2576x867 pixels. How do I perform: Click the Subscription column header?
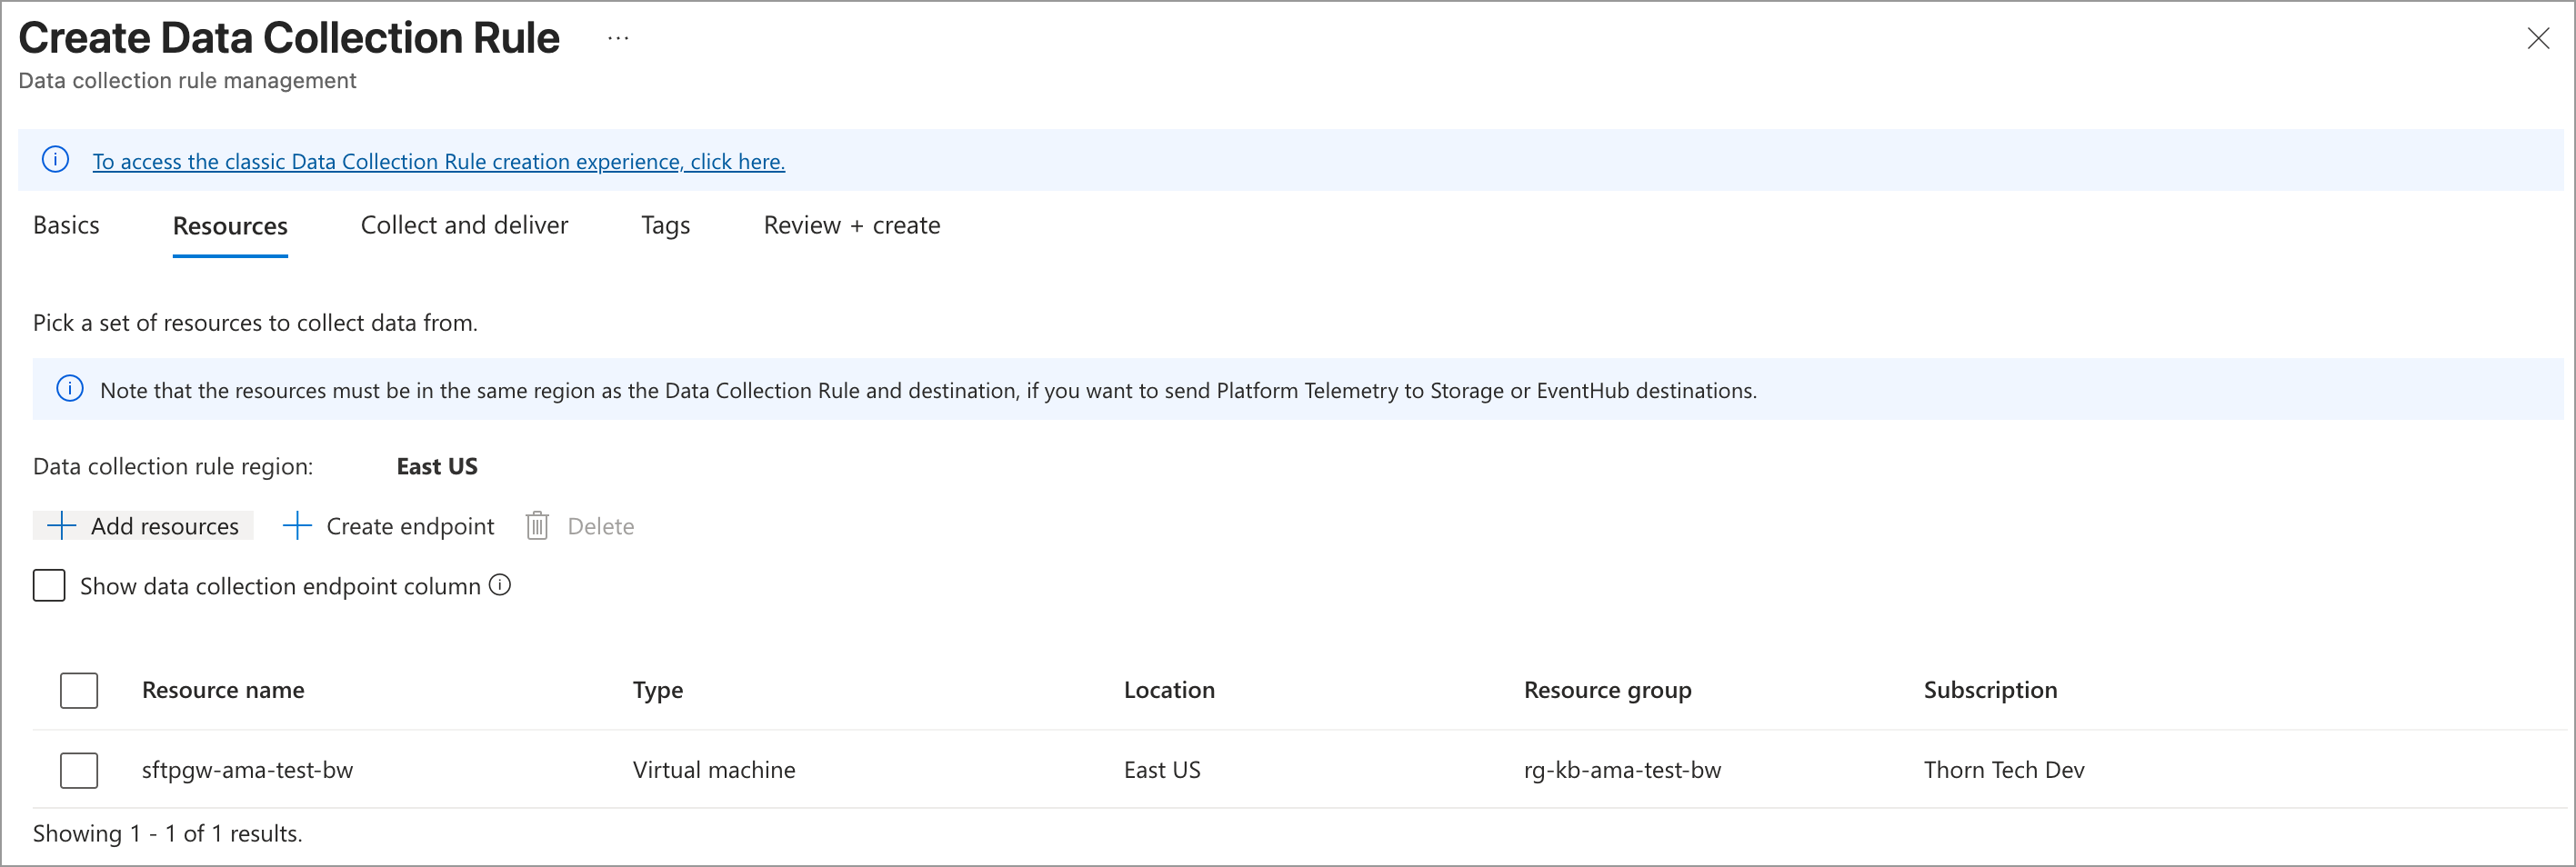tap(1990, 690)
